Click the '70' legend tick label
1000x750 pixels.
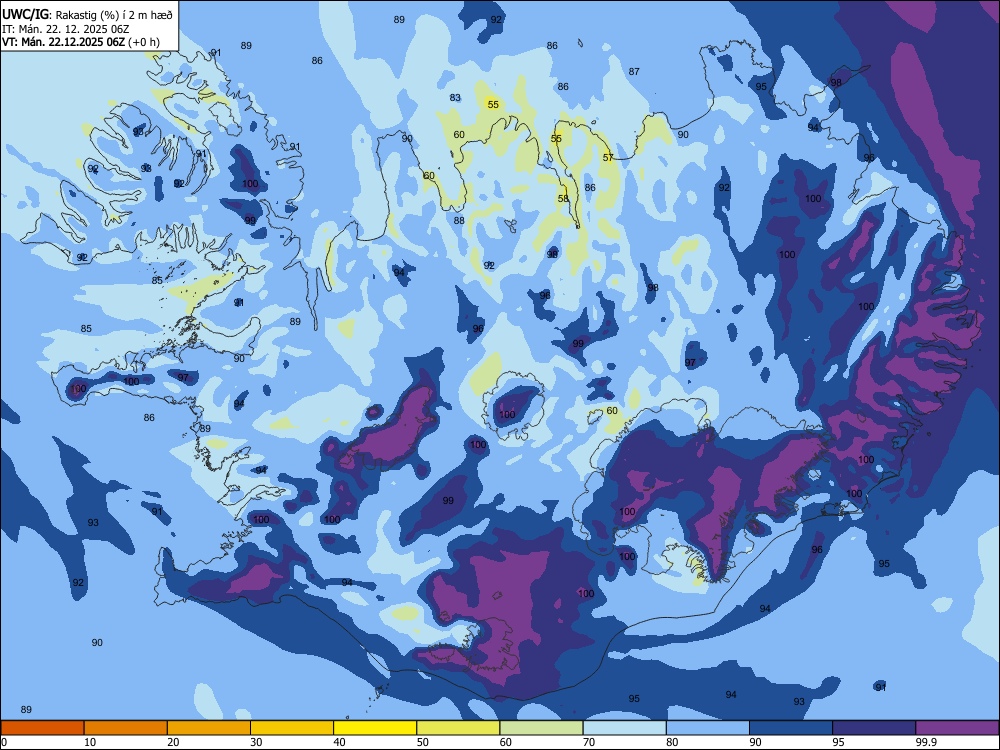point(589,742)
